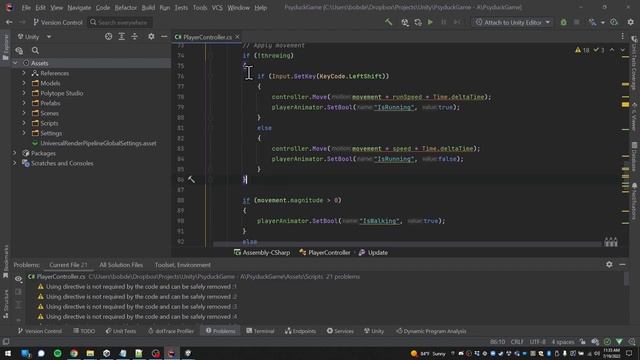This screenshot has width=640, height=360.
Task: Go to previous highlighted error up arrow
Action: point(612,50)
